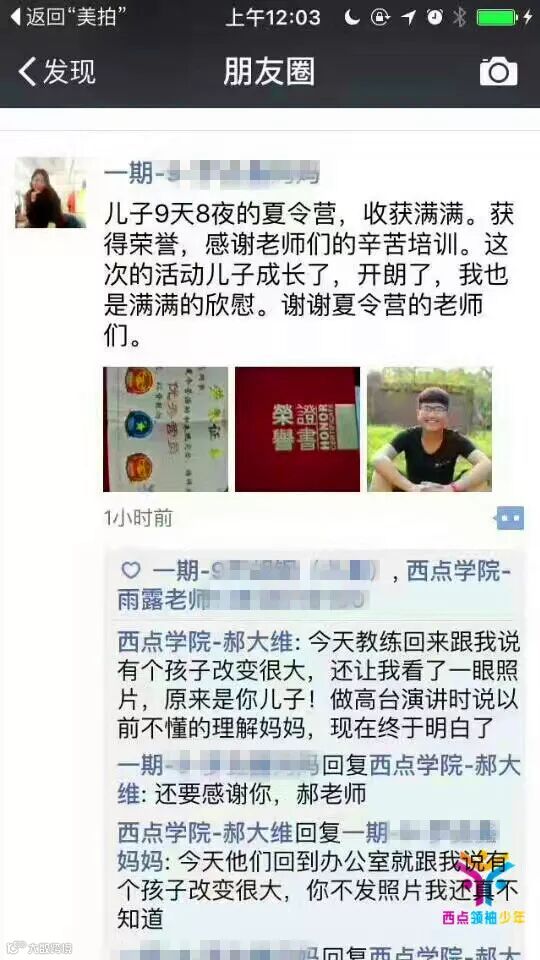Open 西点学院-雨露老师 in the likes list
Screen dimensions: 540x960
[315, 585]
